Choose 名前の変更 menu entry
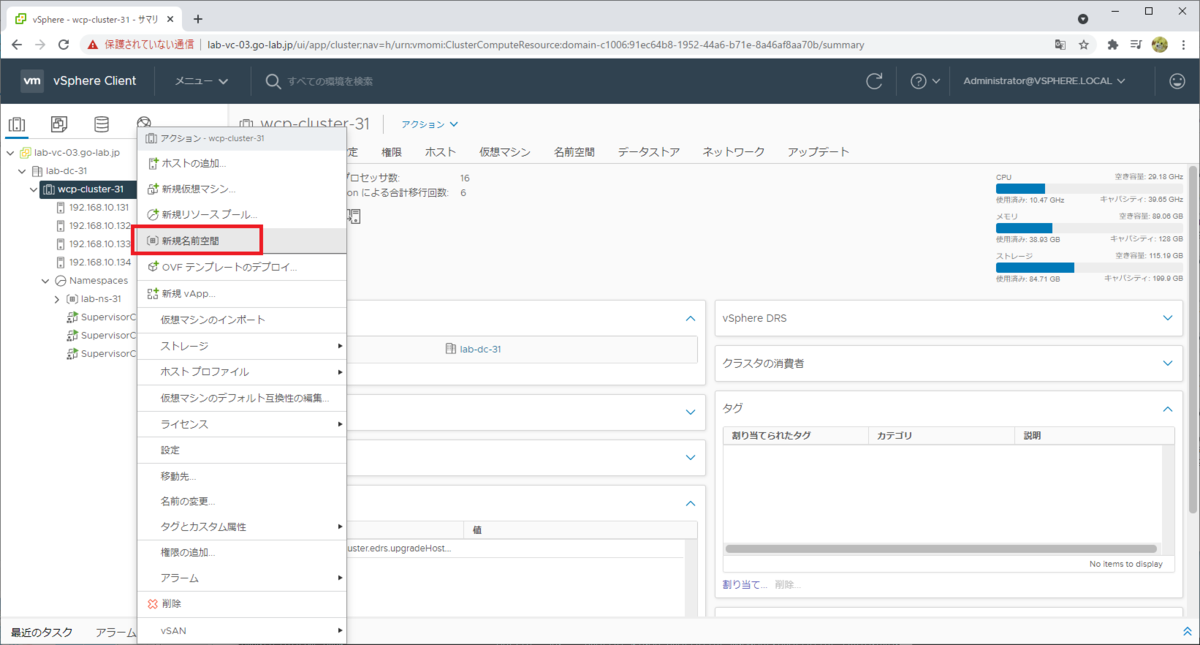 (241, 501)
